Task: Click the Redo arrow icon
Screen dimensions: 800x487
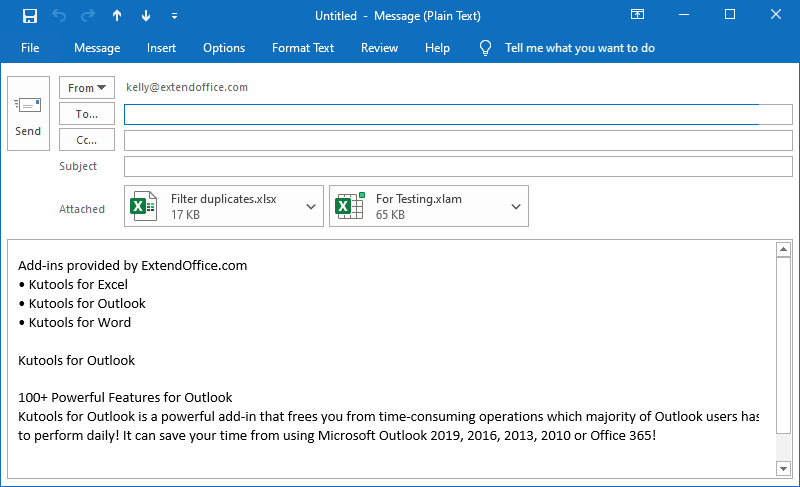Action: pos(88,16)
